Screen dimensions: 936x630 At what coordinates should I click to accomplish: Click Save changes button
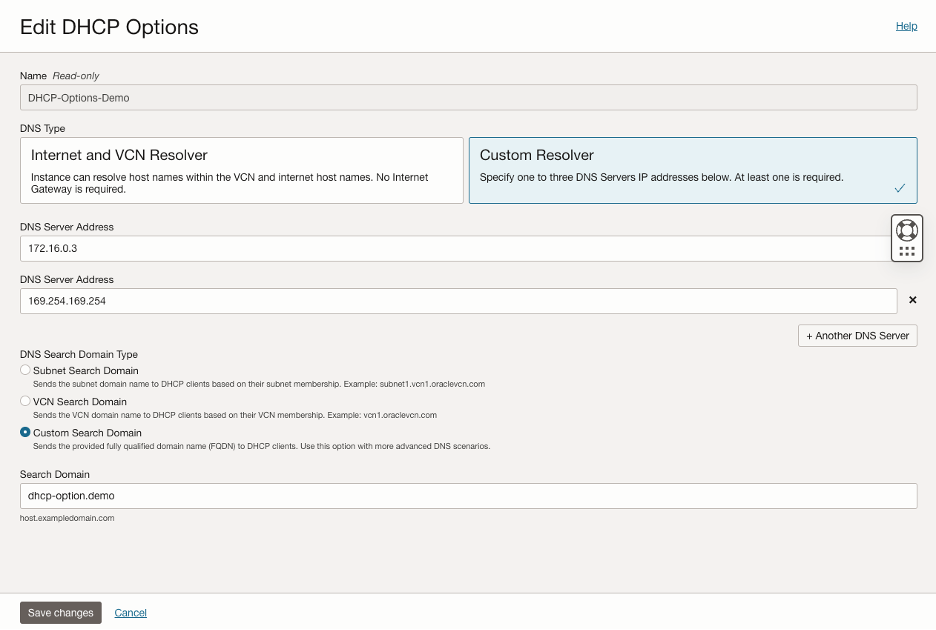(x=61, y=613)
